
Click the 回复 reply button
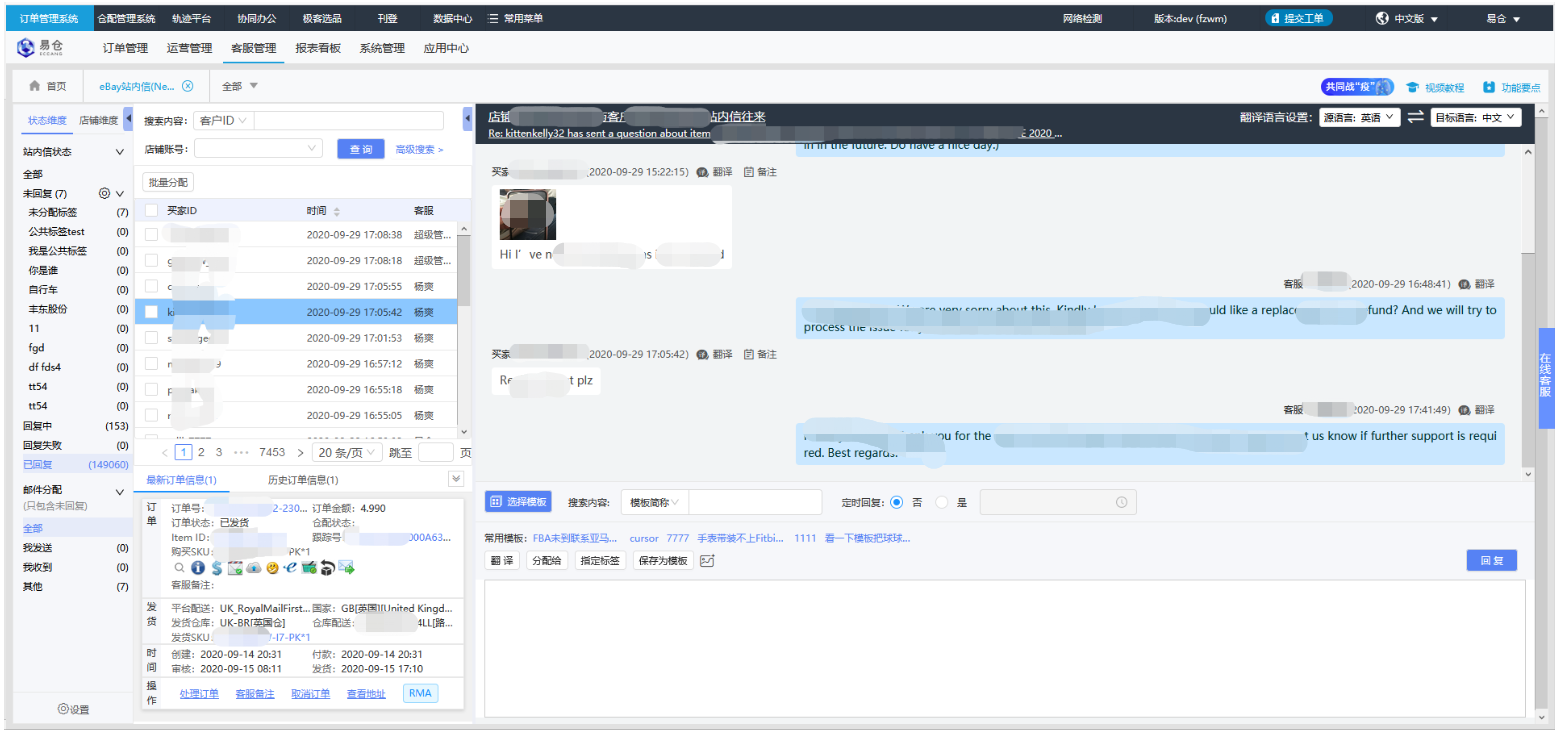(1491, 561)
